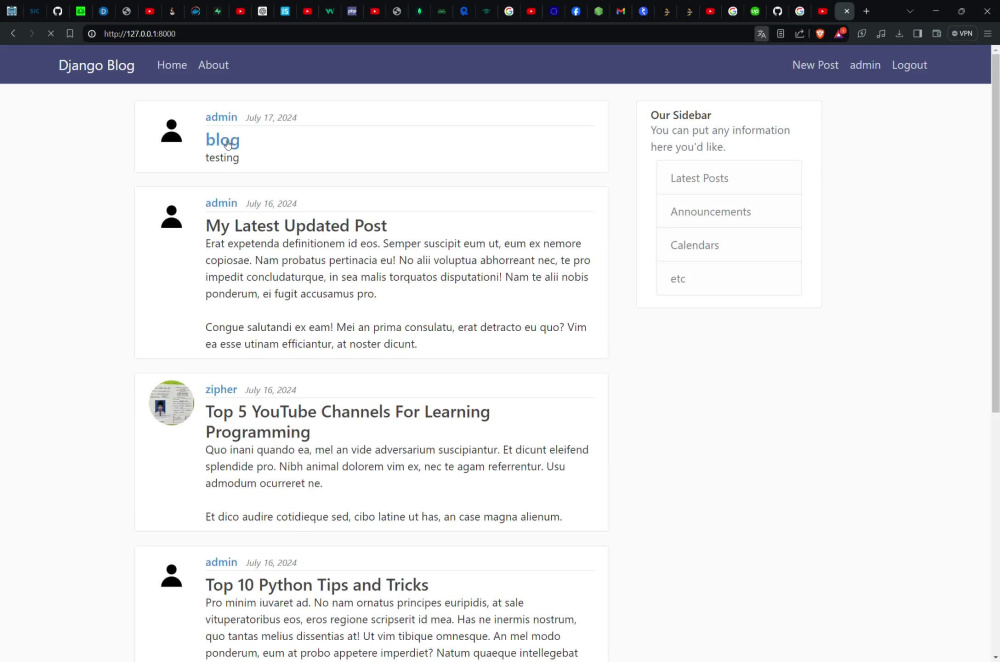Click the page vertical scrollbar thumb
The width and height of the screenshot is (1000, 662).
coord(995,233)
